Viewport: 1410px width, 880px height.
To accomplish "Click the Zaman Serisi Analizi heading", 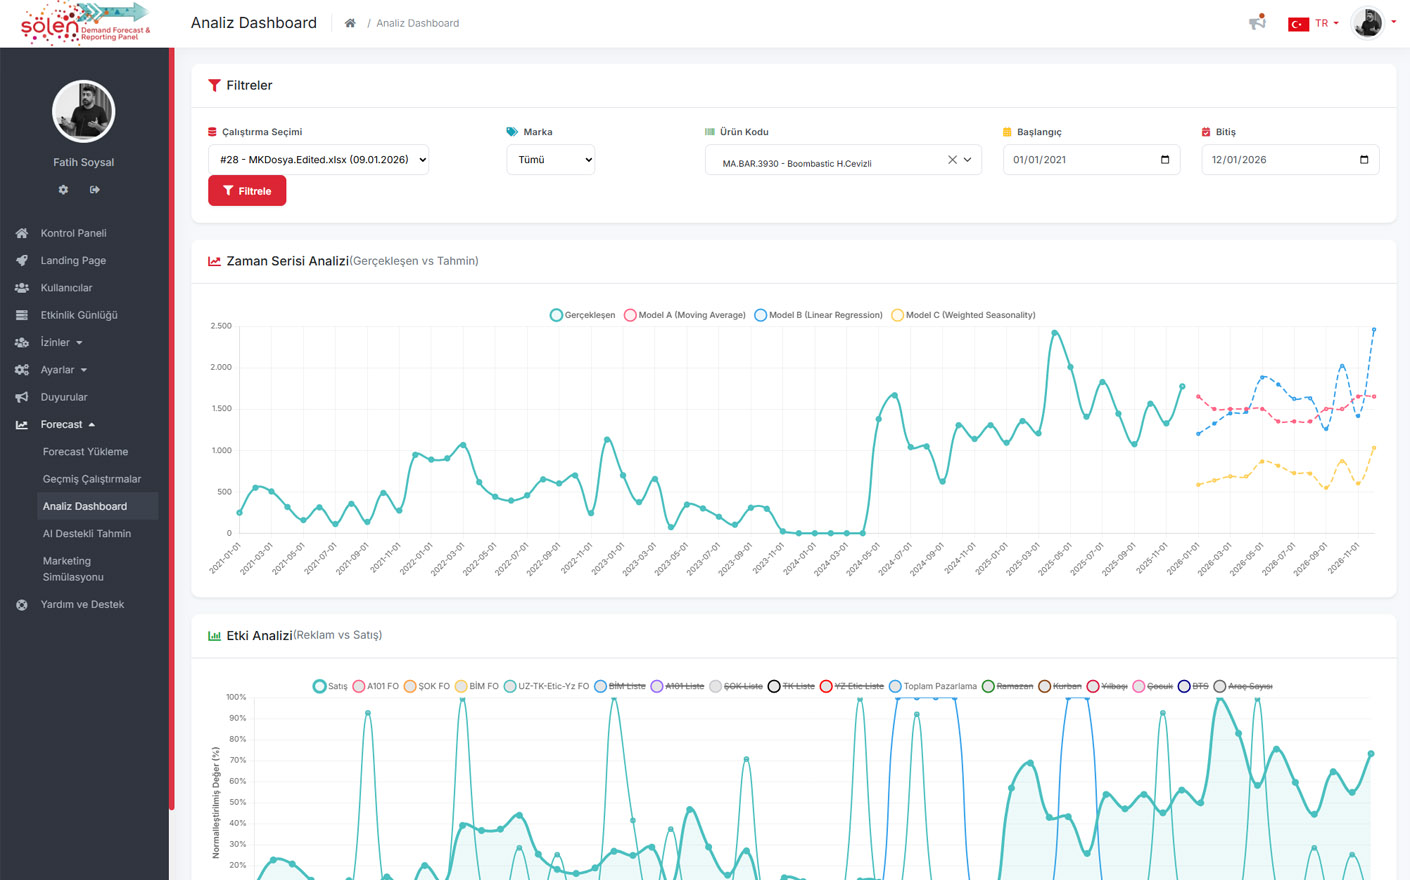I will click(x=288, y=261).
